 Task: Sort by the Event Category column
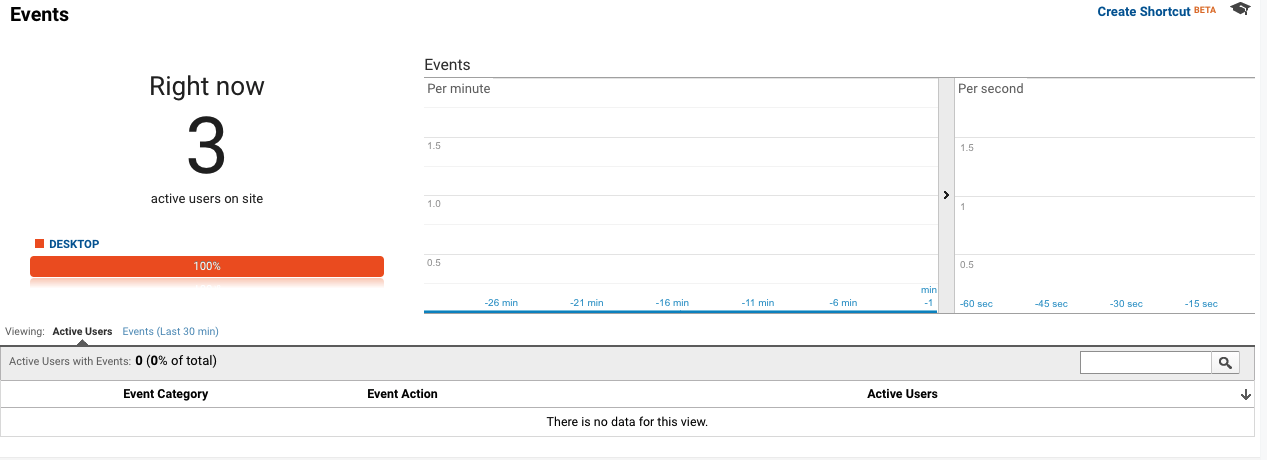pyautogui.click(x=165, y=394)
